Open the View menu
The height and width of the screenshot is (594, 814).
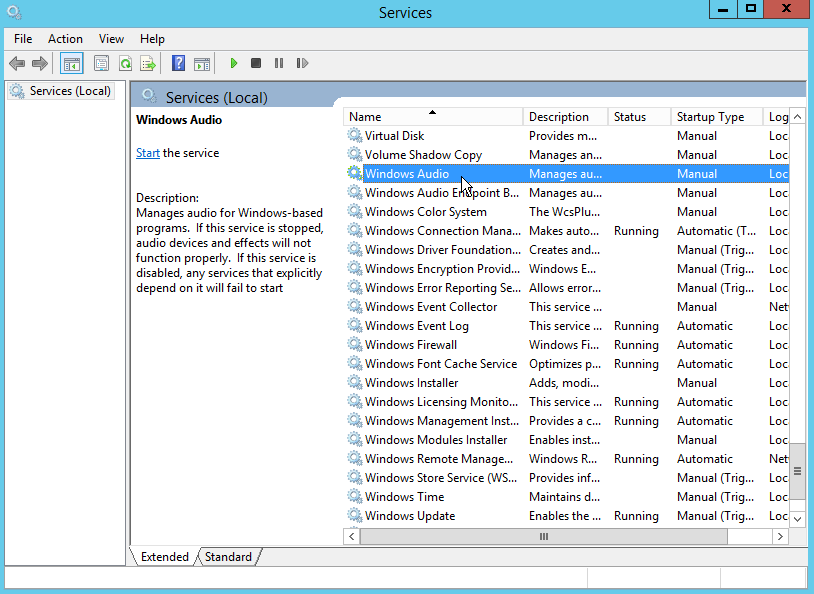[111, 39]
